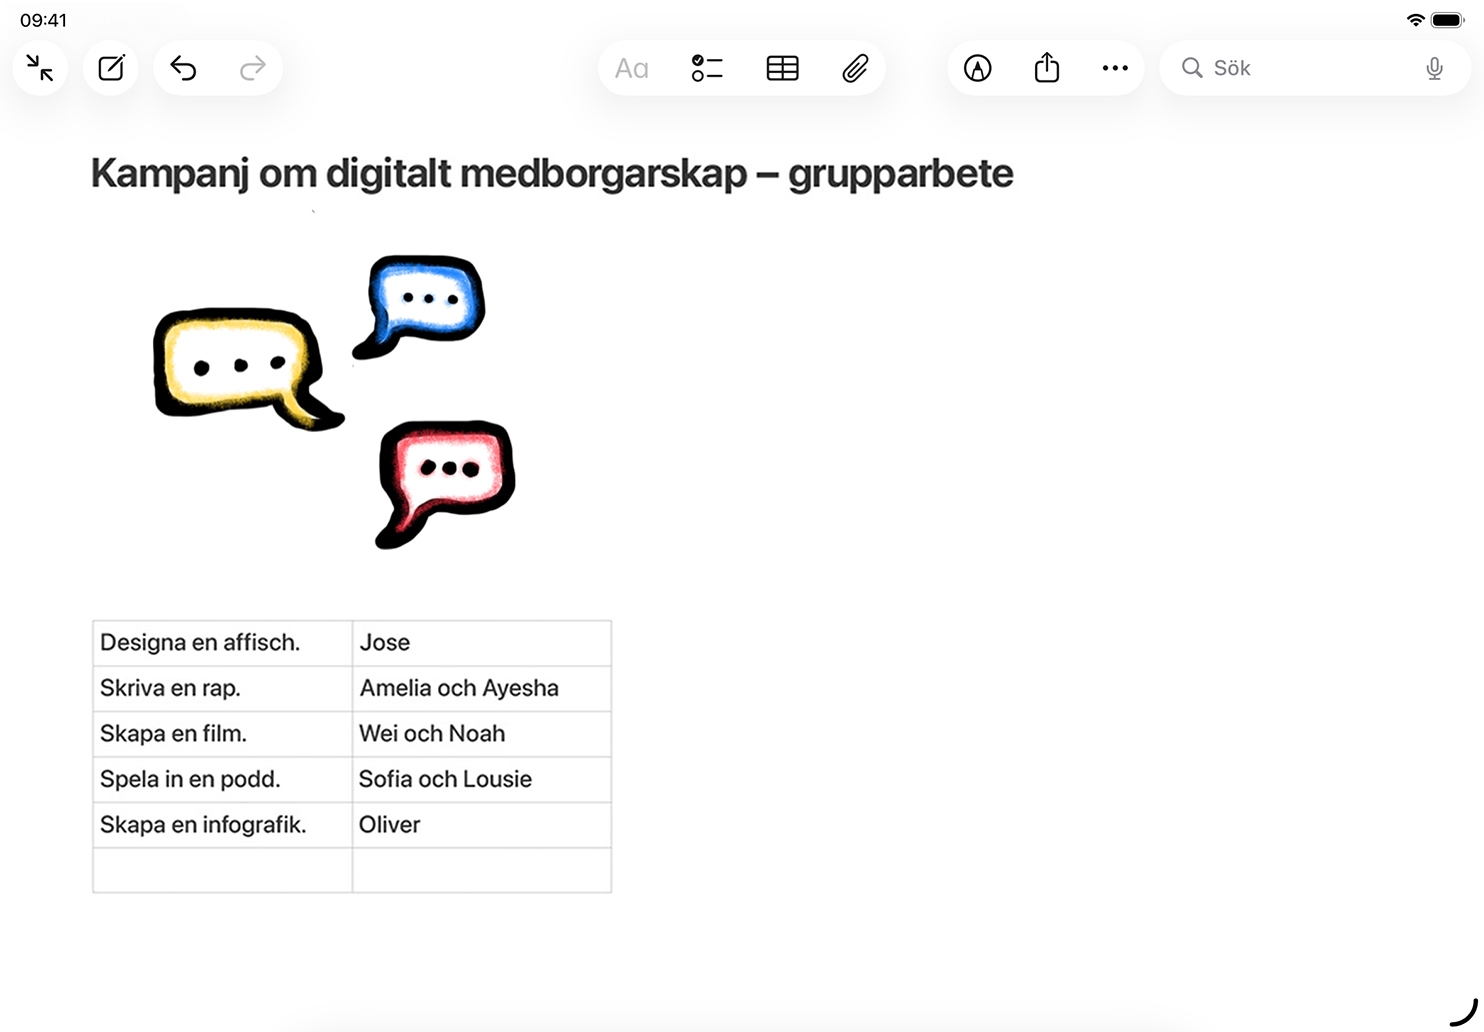Create a new note with the compose icon

click(x=111, y=68)
